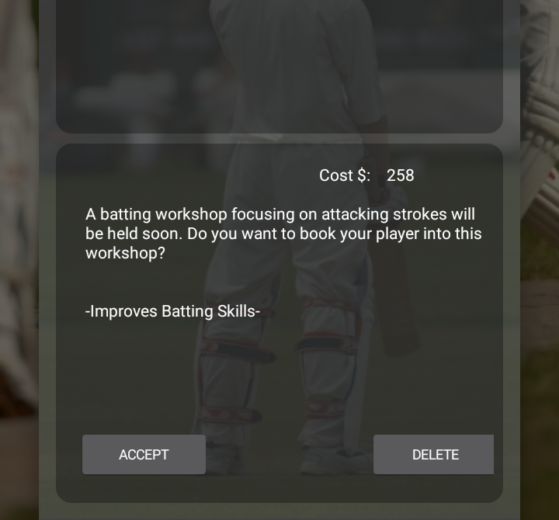Select the word 'workshop?' ending the message
Viewport: 559px width, 520px height.
[125, 253]
